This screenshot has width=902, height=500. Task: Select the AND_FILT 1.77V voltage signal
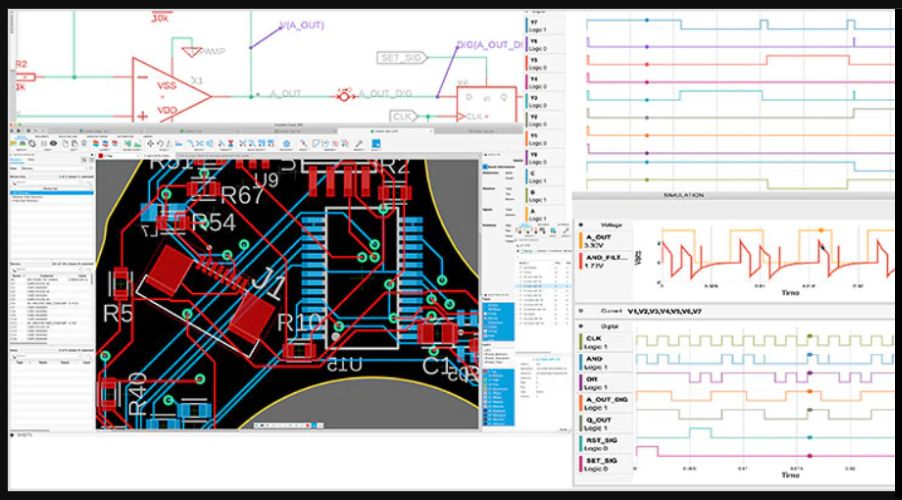coord(606,261)
